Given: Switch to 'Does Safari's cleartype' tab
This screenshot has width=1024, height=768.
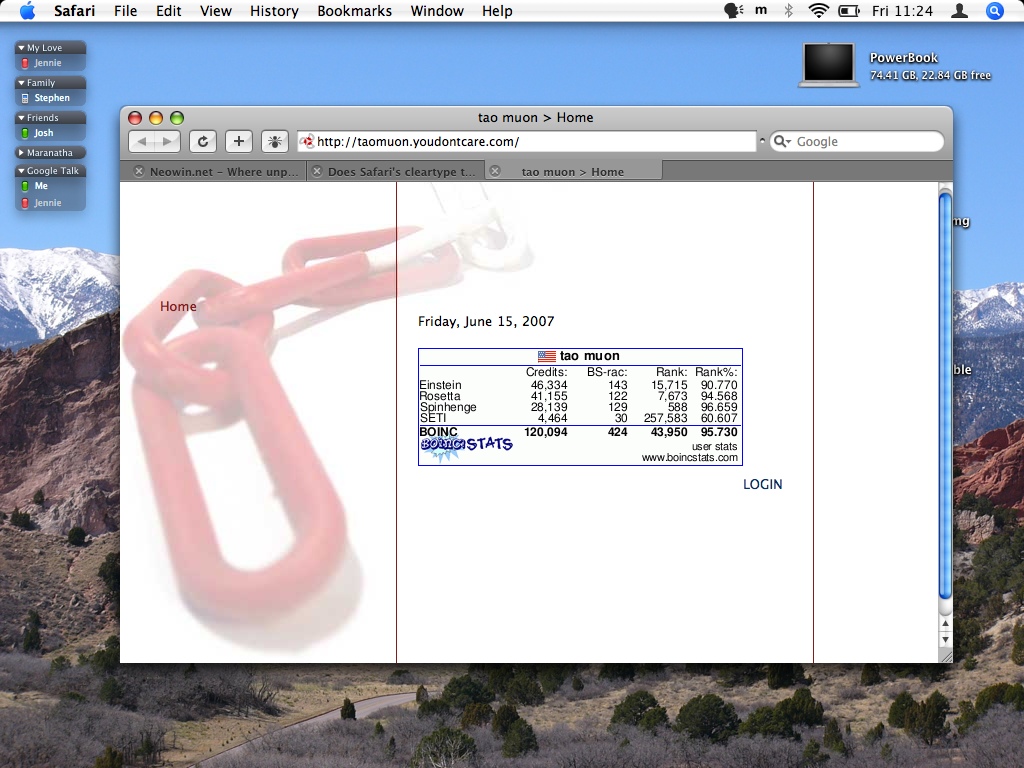Looking at the screenshot, I should point(396,171).
